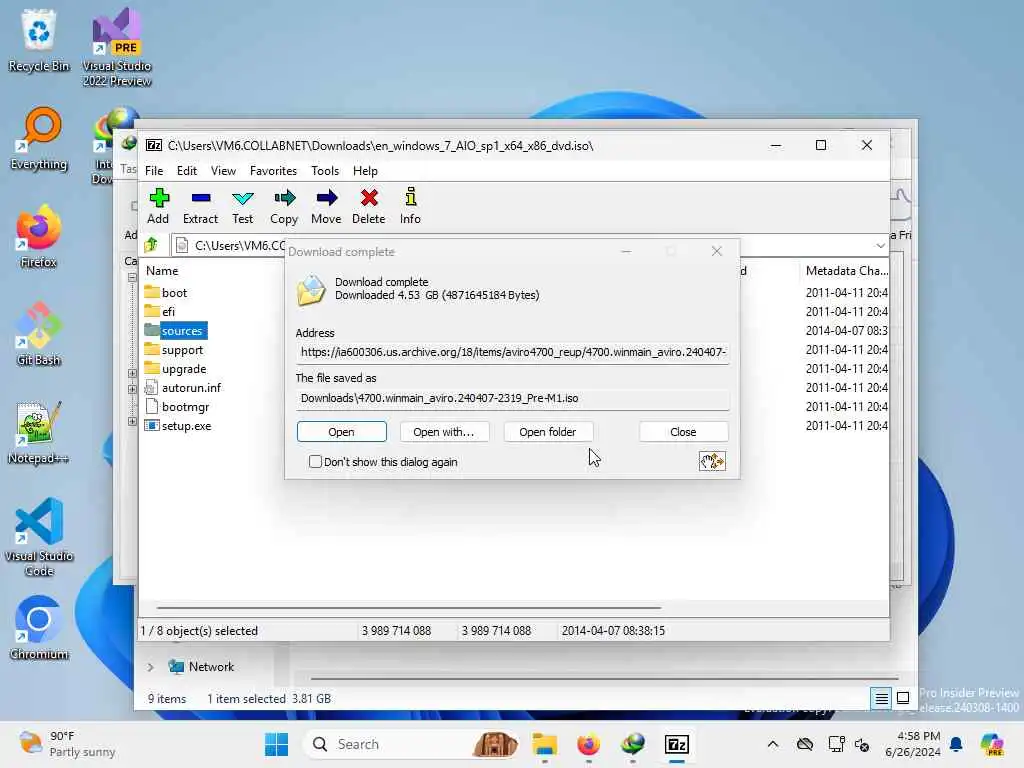Select the setup.exe file

(178, 425)
